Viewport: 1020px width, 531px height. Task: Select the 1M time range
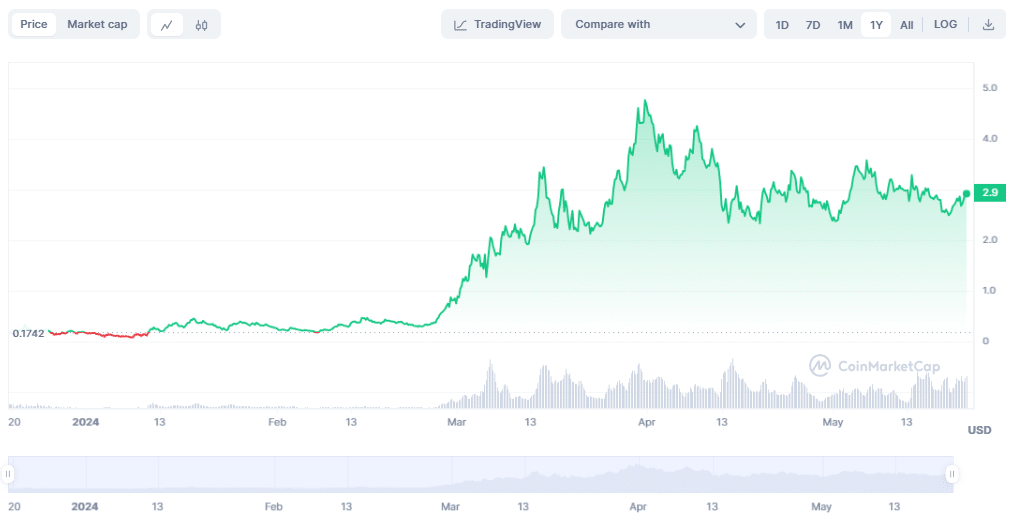pos(845,24)
